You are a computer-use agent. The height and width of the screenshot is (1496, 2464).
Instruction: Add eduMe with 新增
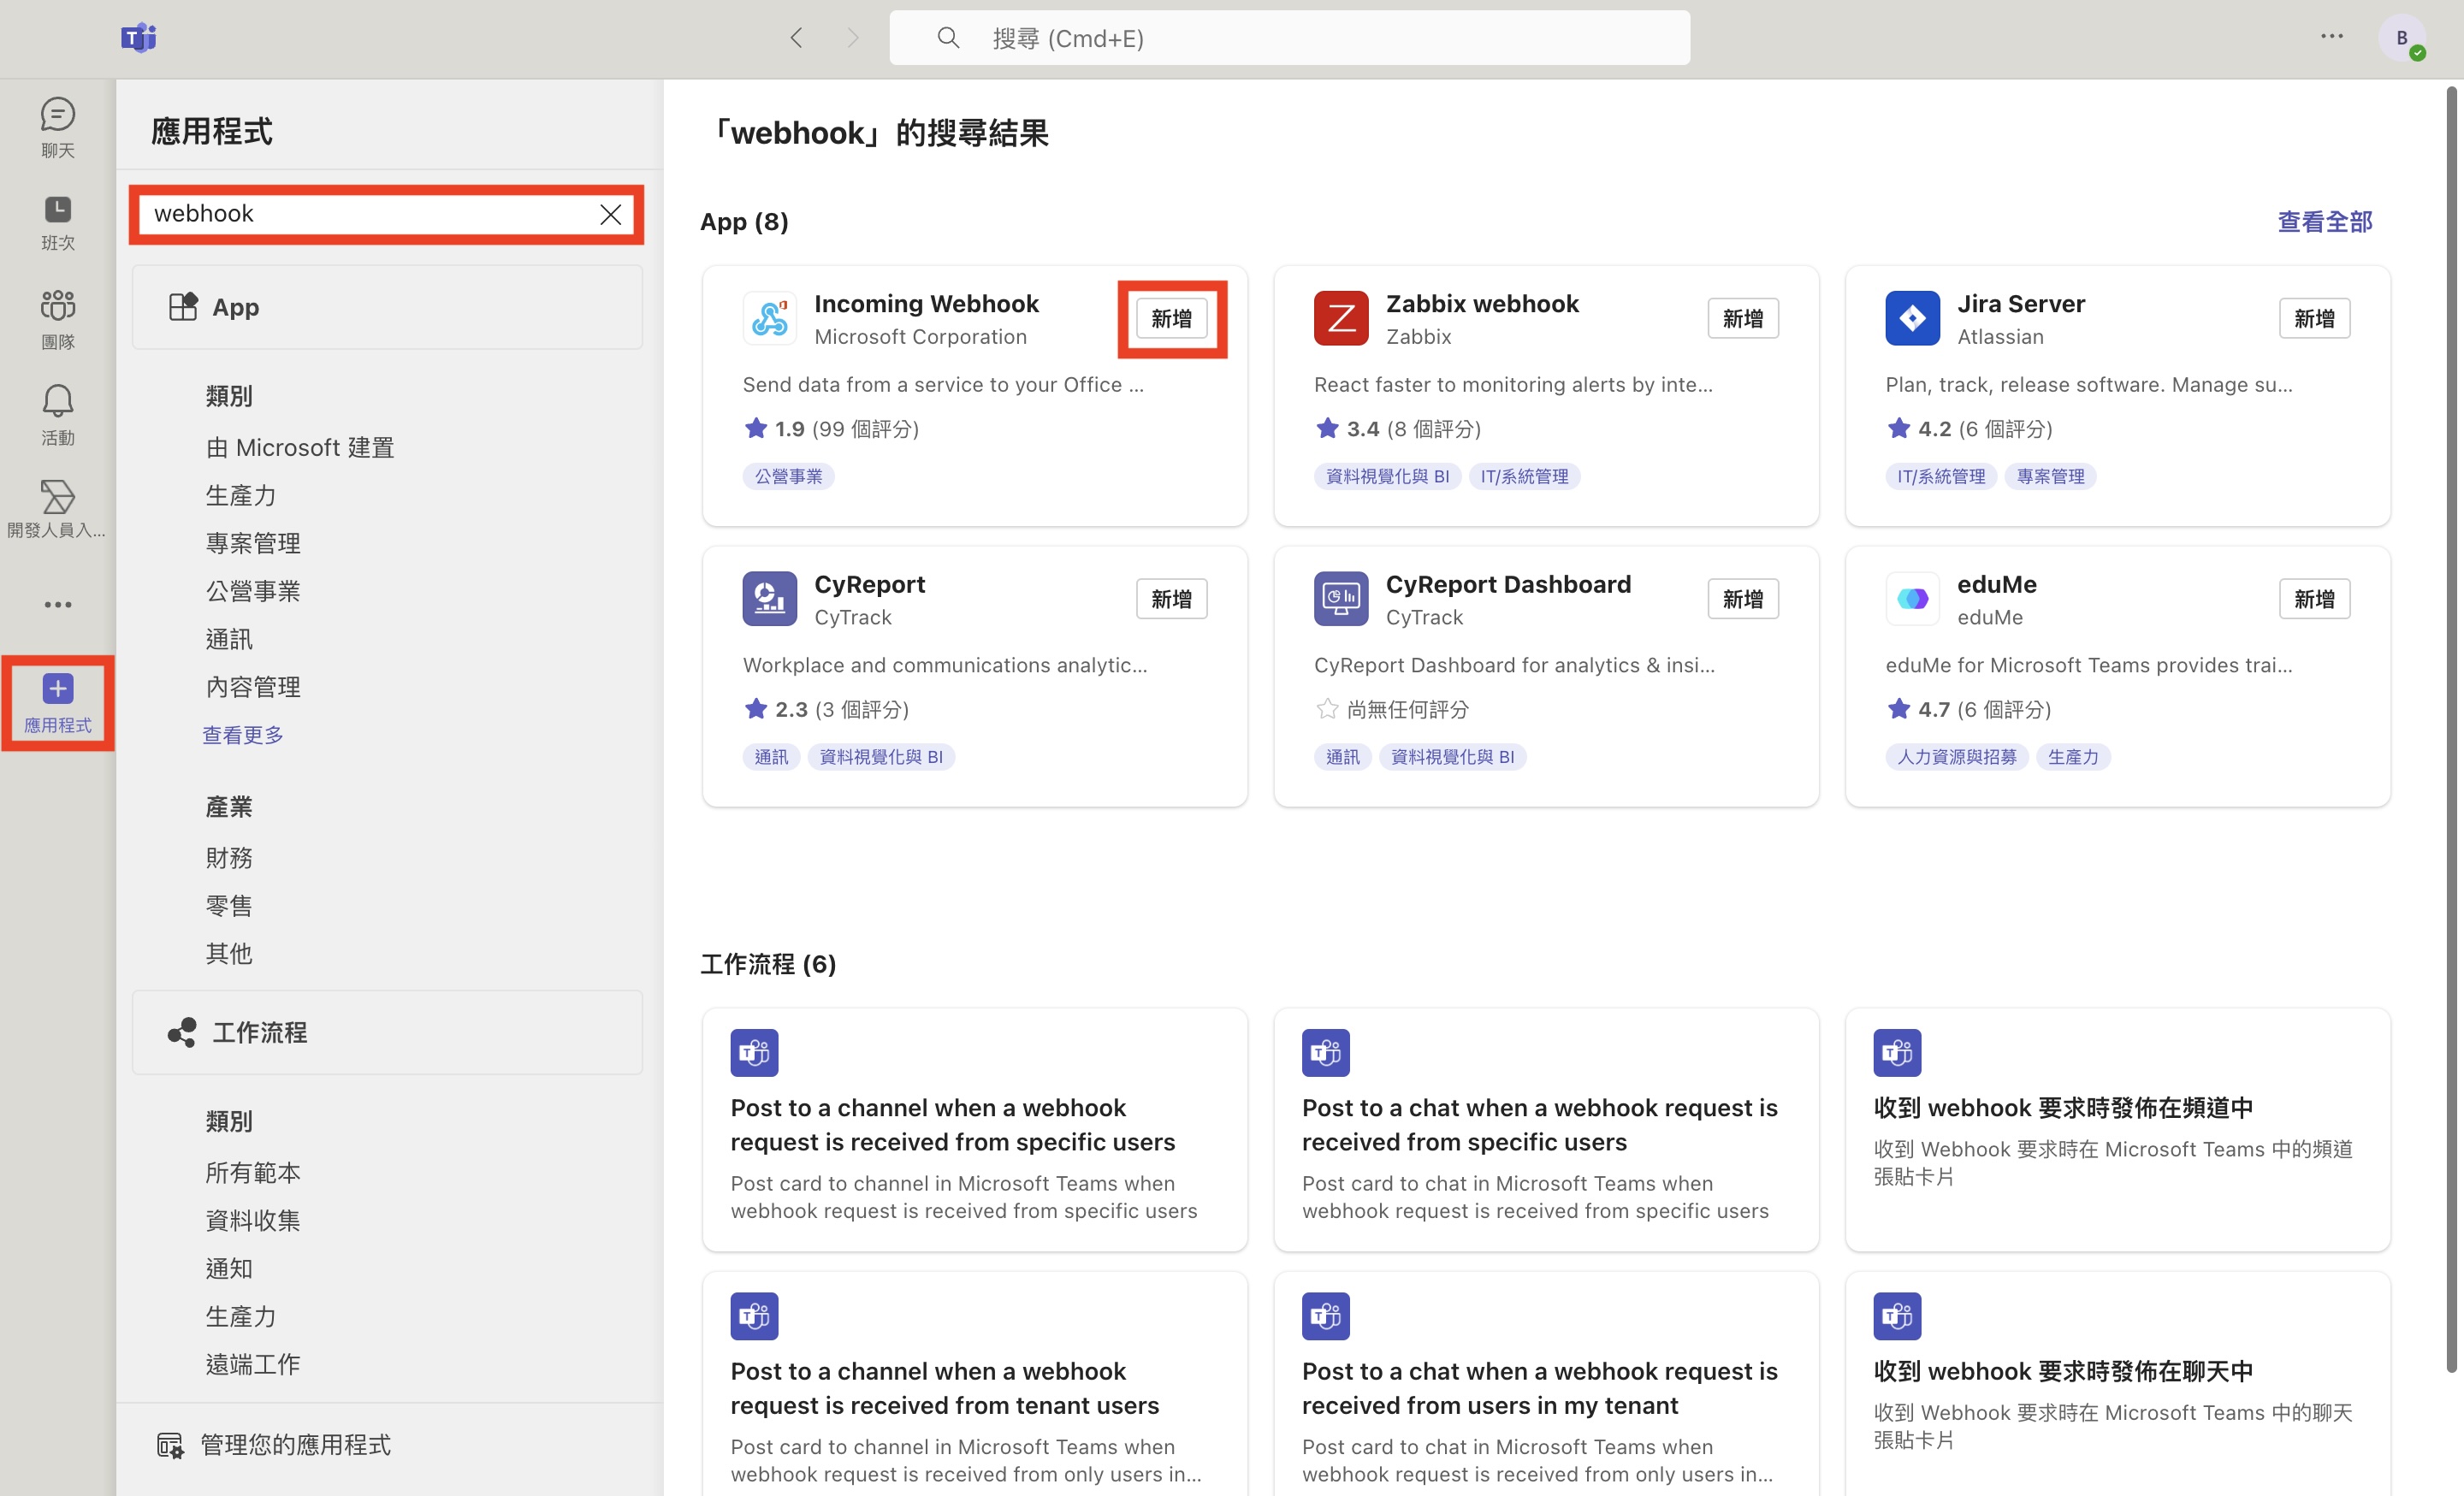click(x=2314, y=600)
